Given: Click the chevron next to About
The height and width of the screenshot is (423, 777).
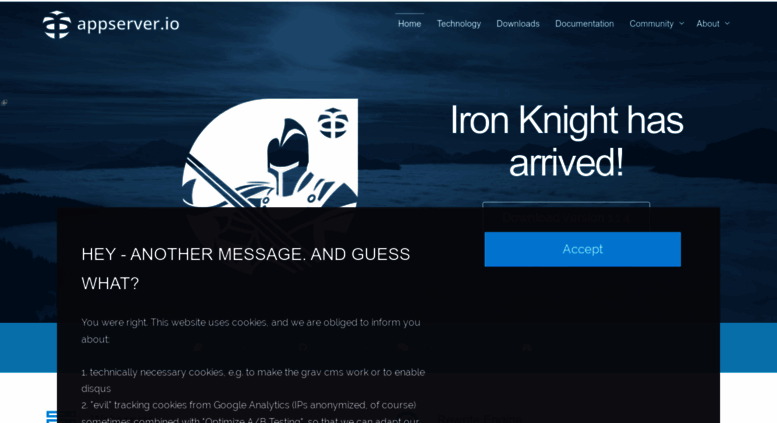Looking at the screenshot, I should point(727,23).
